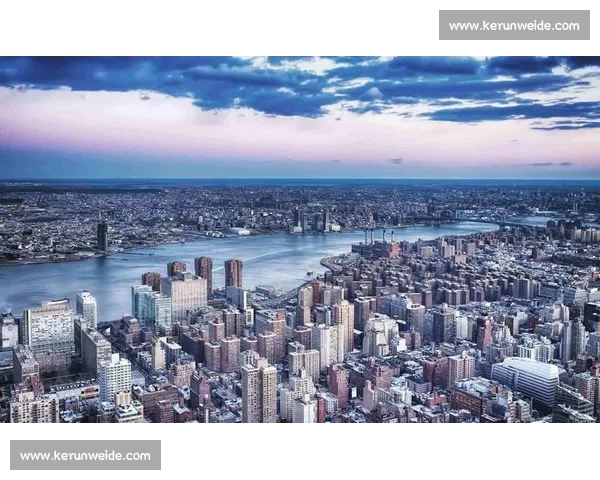This screenshot has height=480, width=600.
Task: Select the pink horizon band of sky
Action: coord(300,138)
